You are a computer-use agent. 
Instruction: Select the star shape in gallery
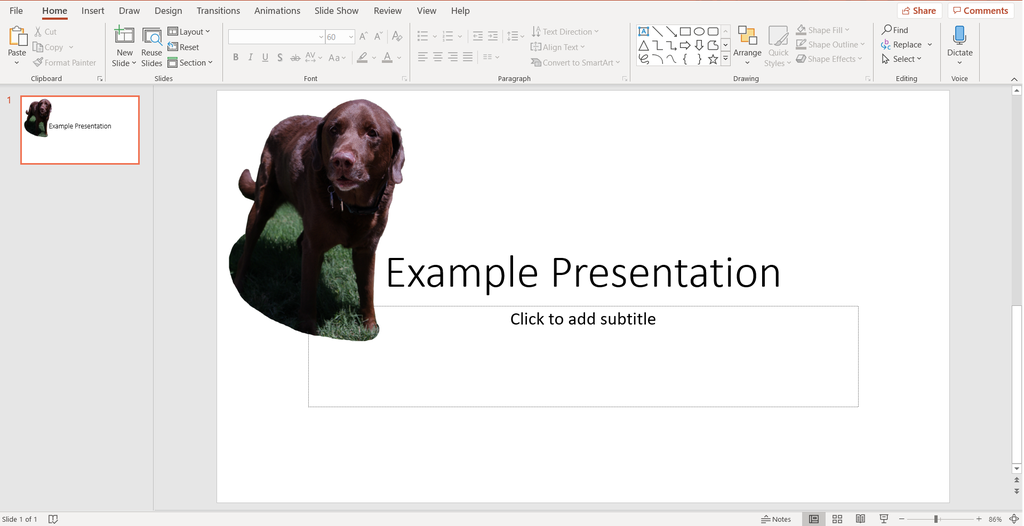[712, 59]
